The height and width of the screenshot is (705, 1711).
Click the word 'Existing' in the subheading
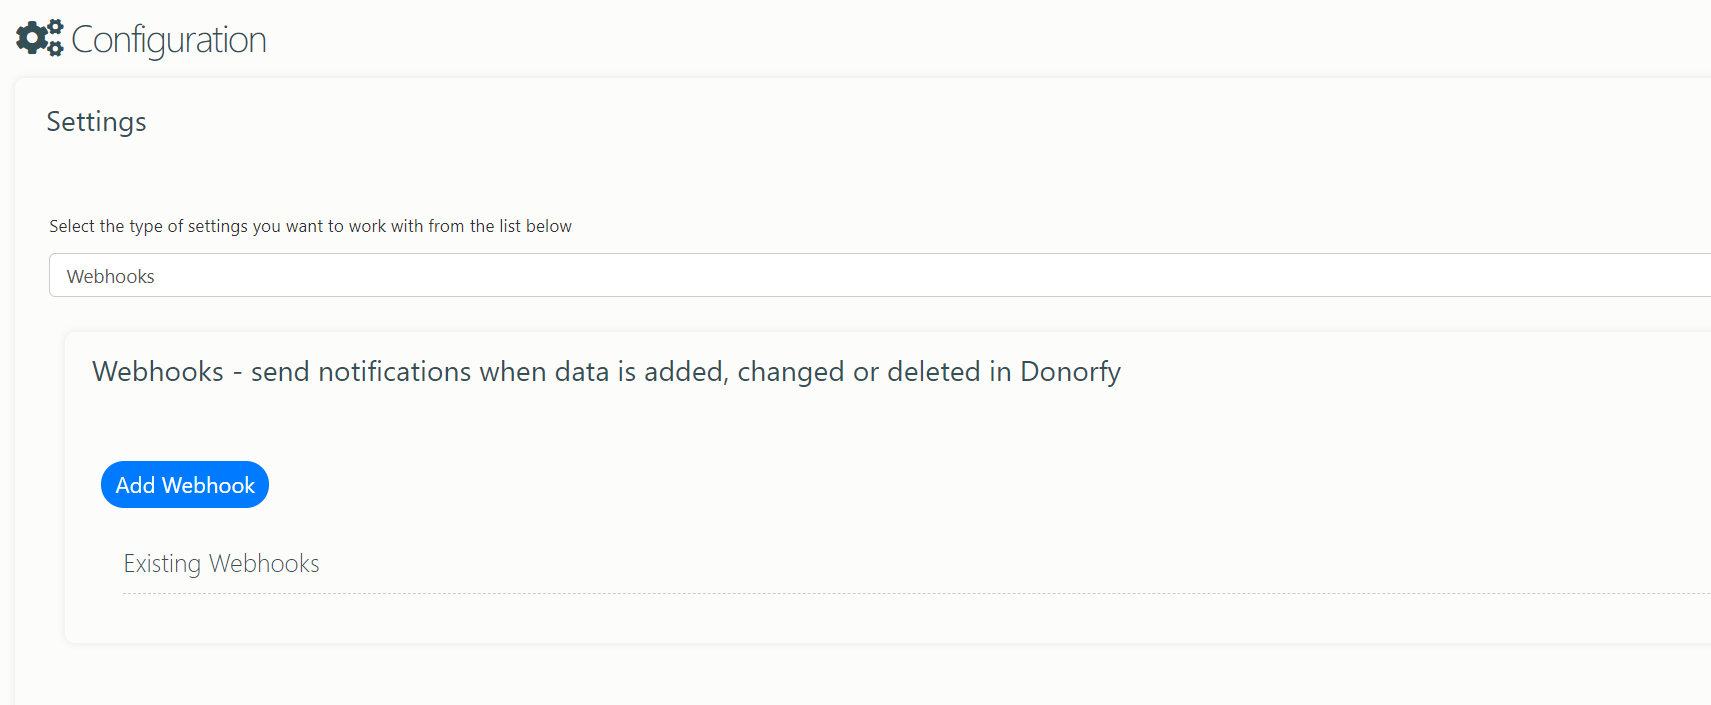[x=162, y=564]
